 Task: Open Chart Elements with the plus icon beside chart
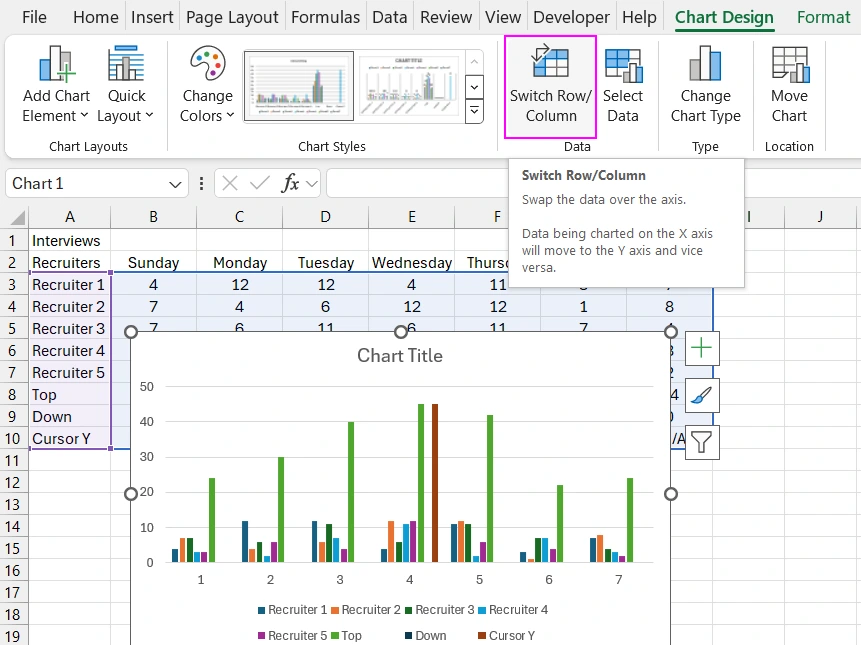[701, 348]
